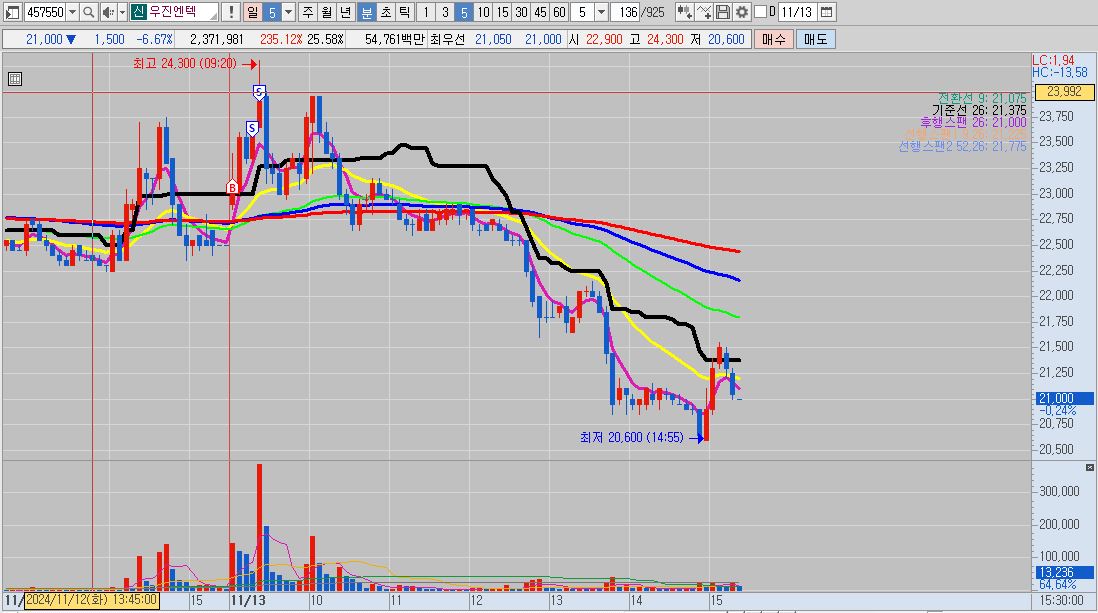
Task: Select 일 daily chart period
Action: point(252,12)
